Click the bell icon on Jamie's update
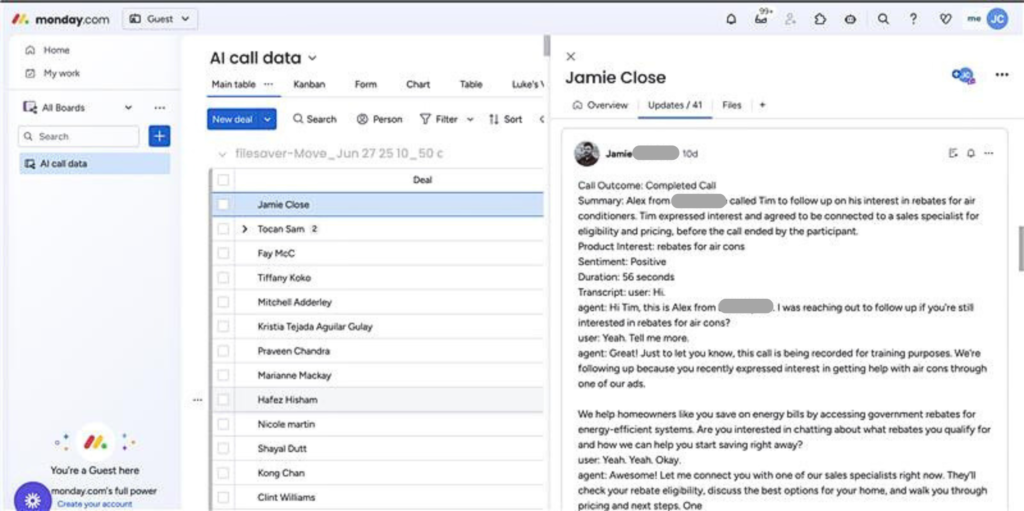The width and height of the screenshot is (1024, 511). pyautogui.click(x=971, y=153)
